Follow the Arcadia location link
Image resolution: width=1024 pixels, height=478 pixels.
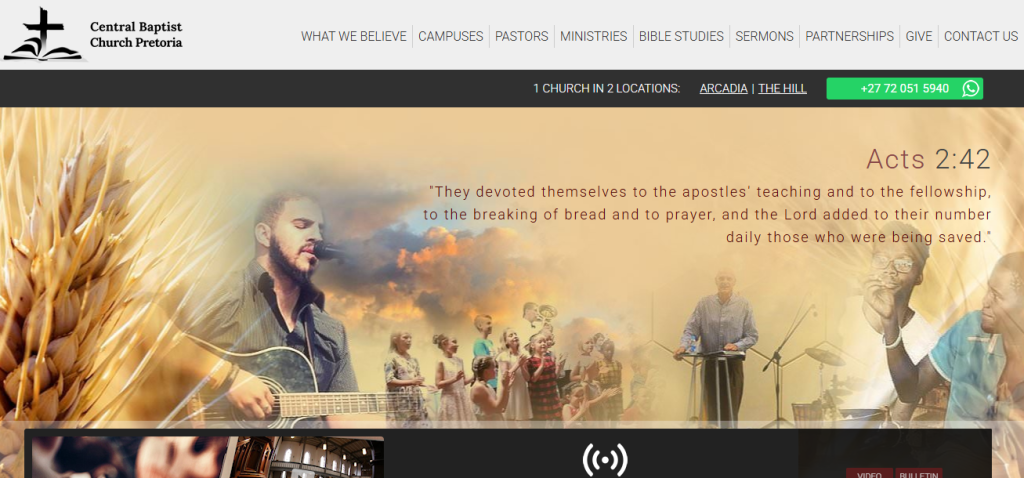(723, 89)
